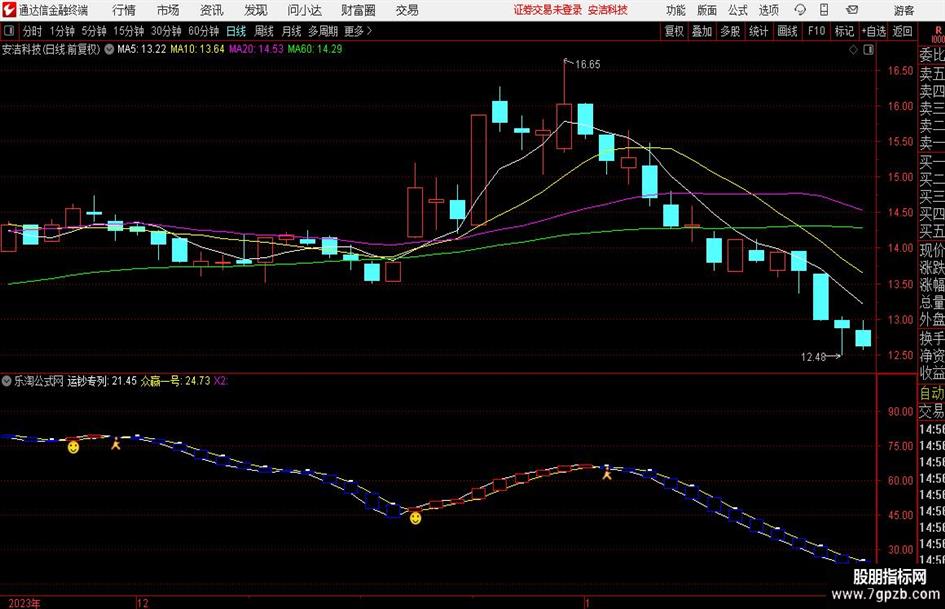Viewport: 945px width, 609px height.
Task: Click the first yellow smiley marker near 75.00
Action: pyautogui.click(x=73, y=447)
